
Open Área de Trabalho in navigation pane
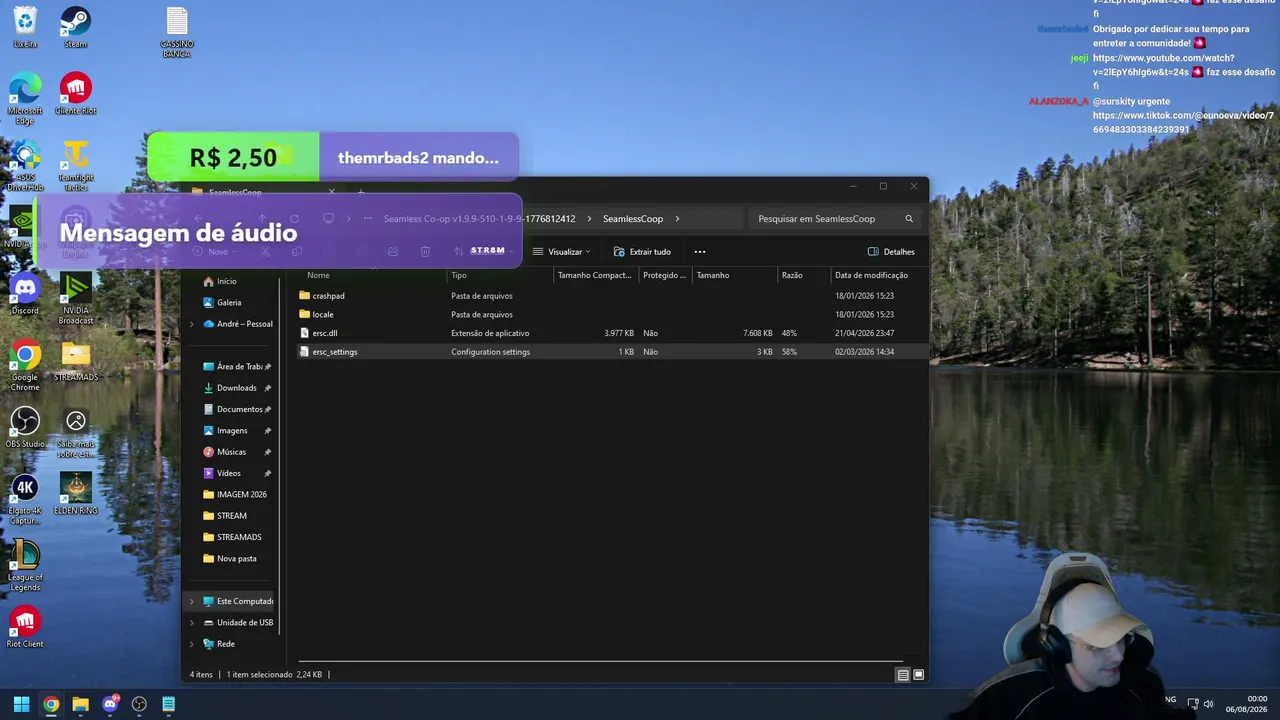240,367
